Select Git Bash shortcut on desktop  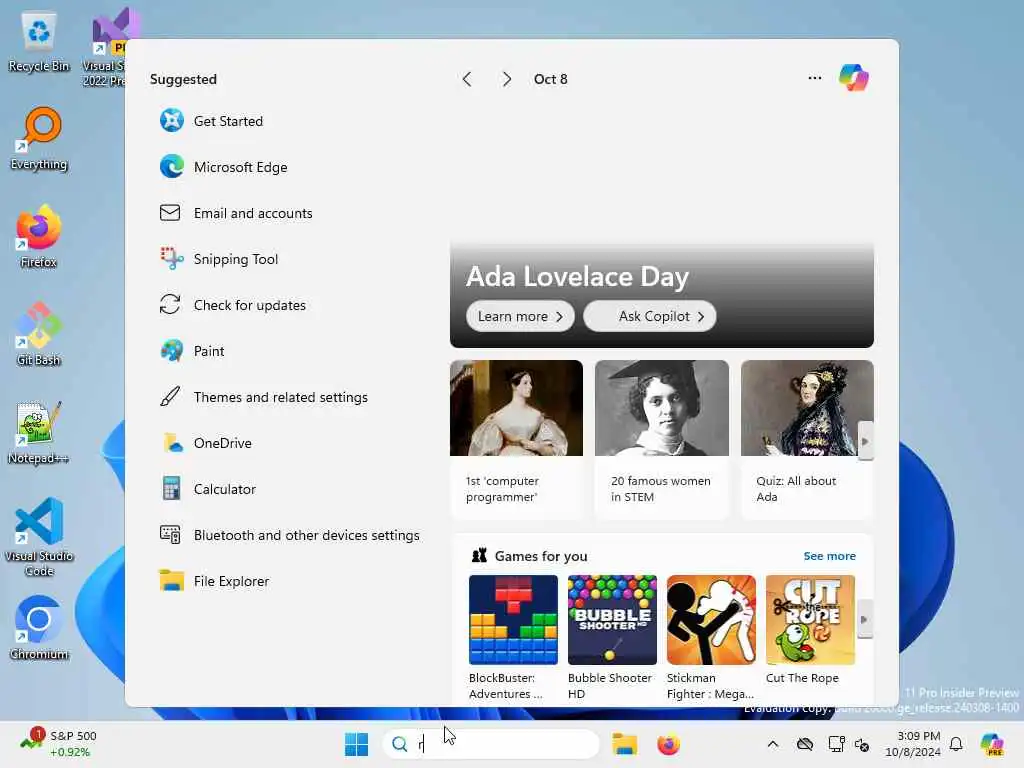pos(39,334)
